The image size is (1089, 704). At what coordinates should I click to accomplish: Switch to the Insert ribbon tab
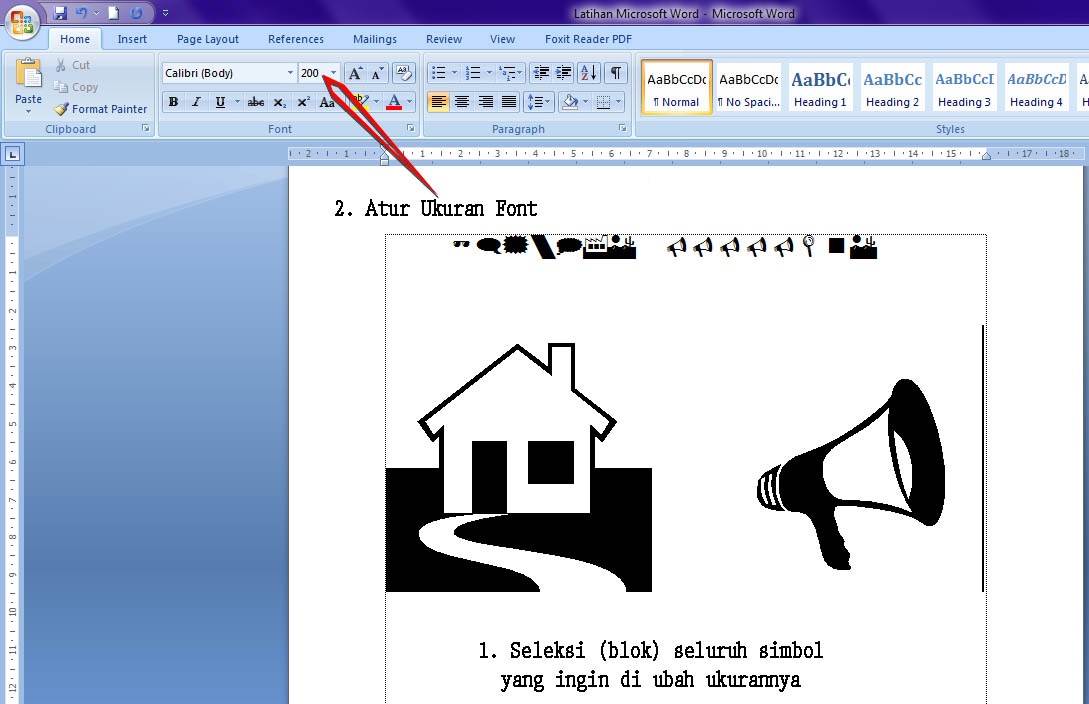(x=131, y=38)
